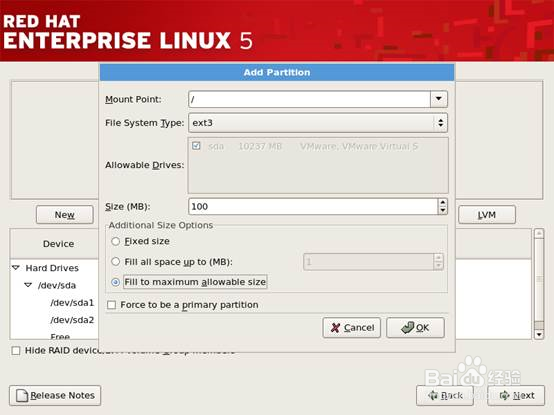Screen dimensions: 554x415
Task: Select the Fixed size radio option
Action: pyautogui.click(x=116, y=241)
